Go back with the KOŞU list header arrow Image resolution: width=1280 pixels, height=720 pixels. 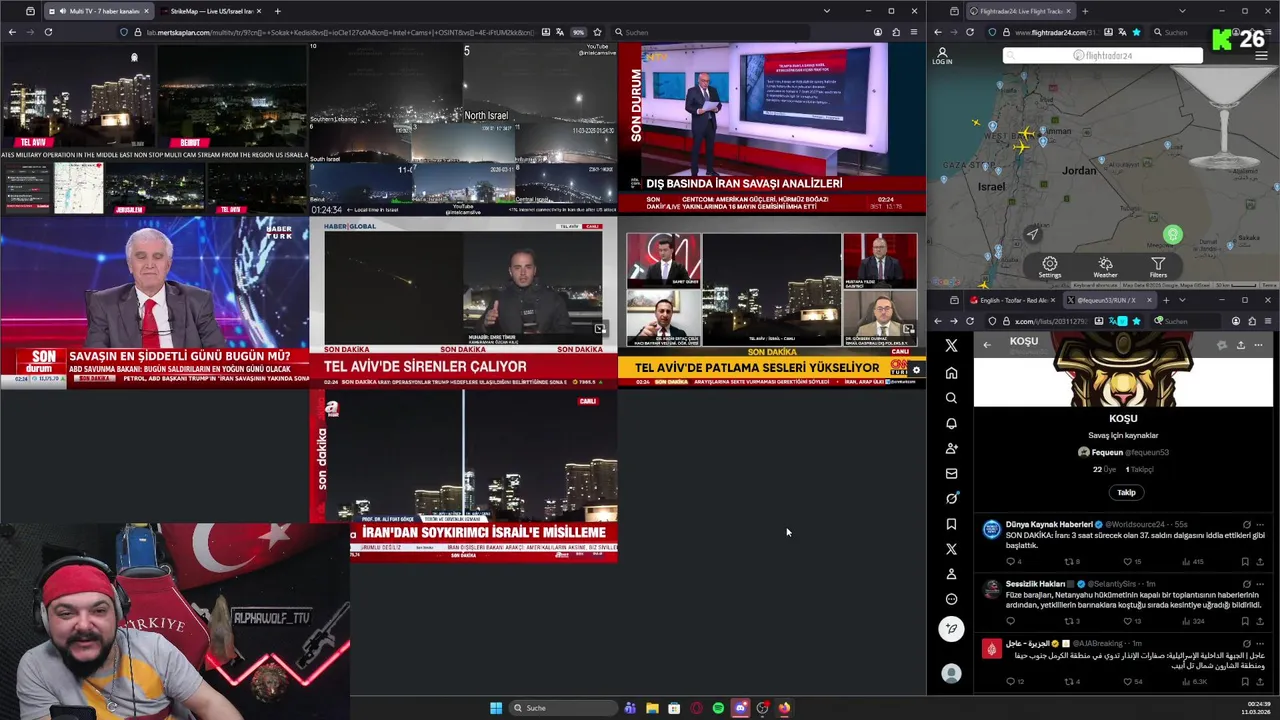[987, 345]
